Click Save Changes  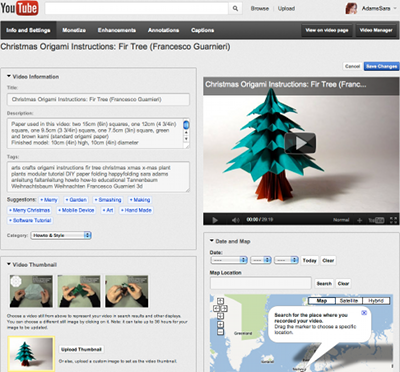click(381, 66)
